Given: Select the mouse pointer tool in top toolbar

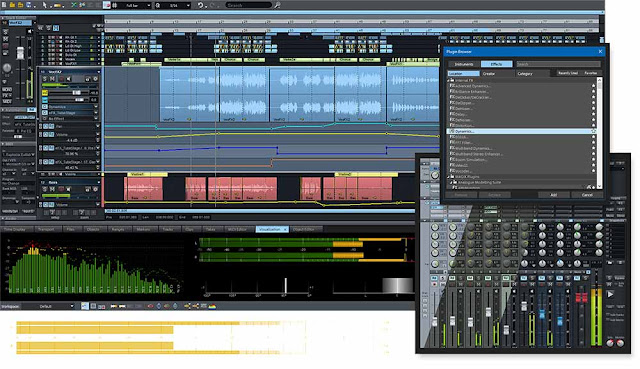Looking at the screenshot, I should [44, 5].
